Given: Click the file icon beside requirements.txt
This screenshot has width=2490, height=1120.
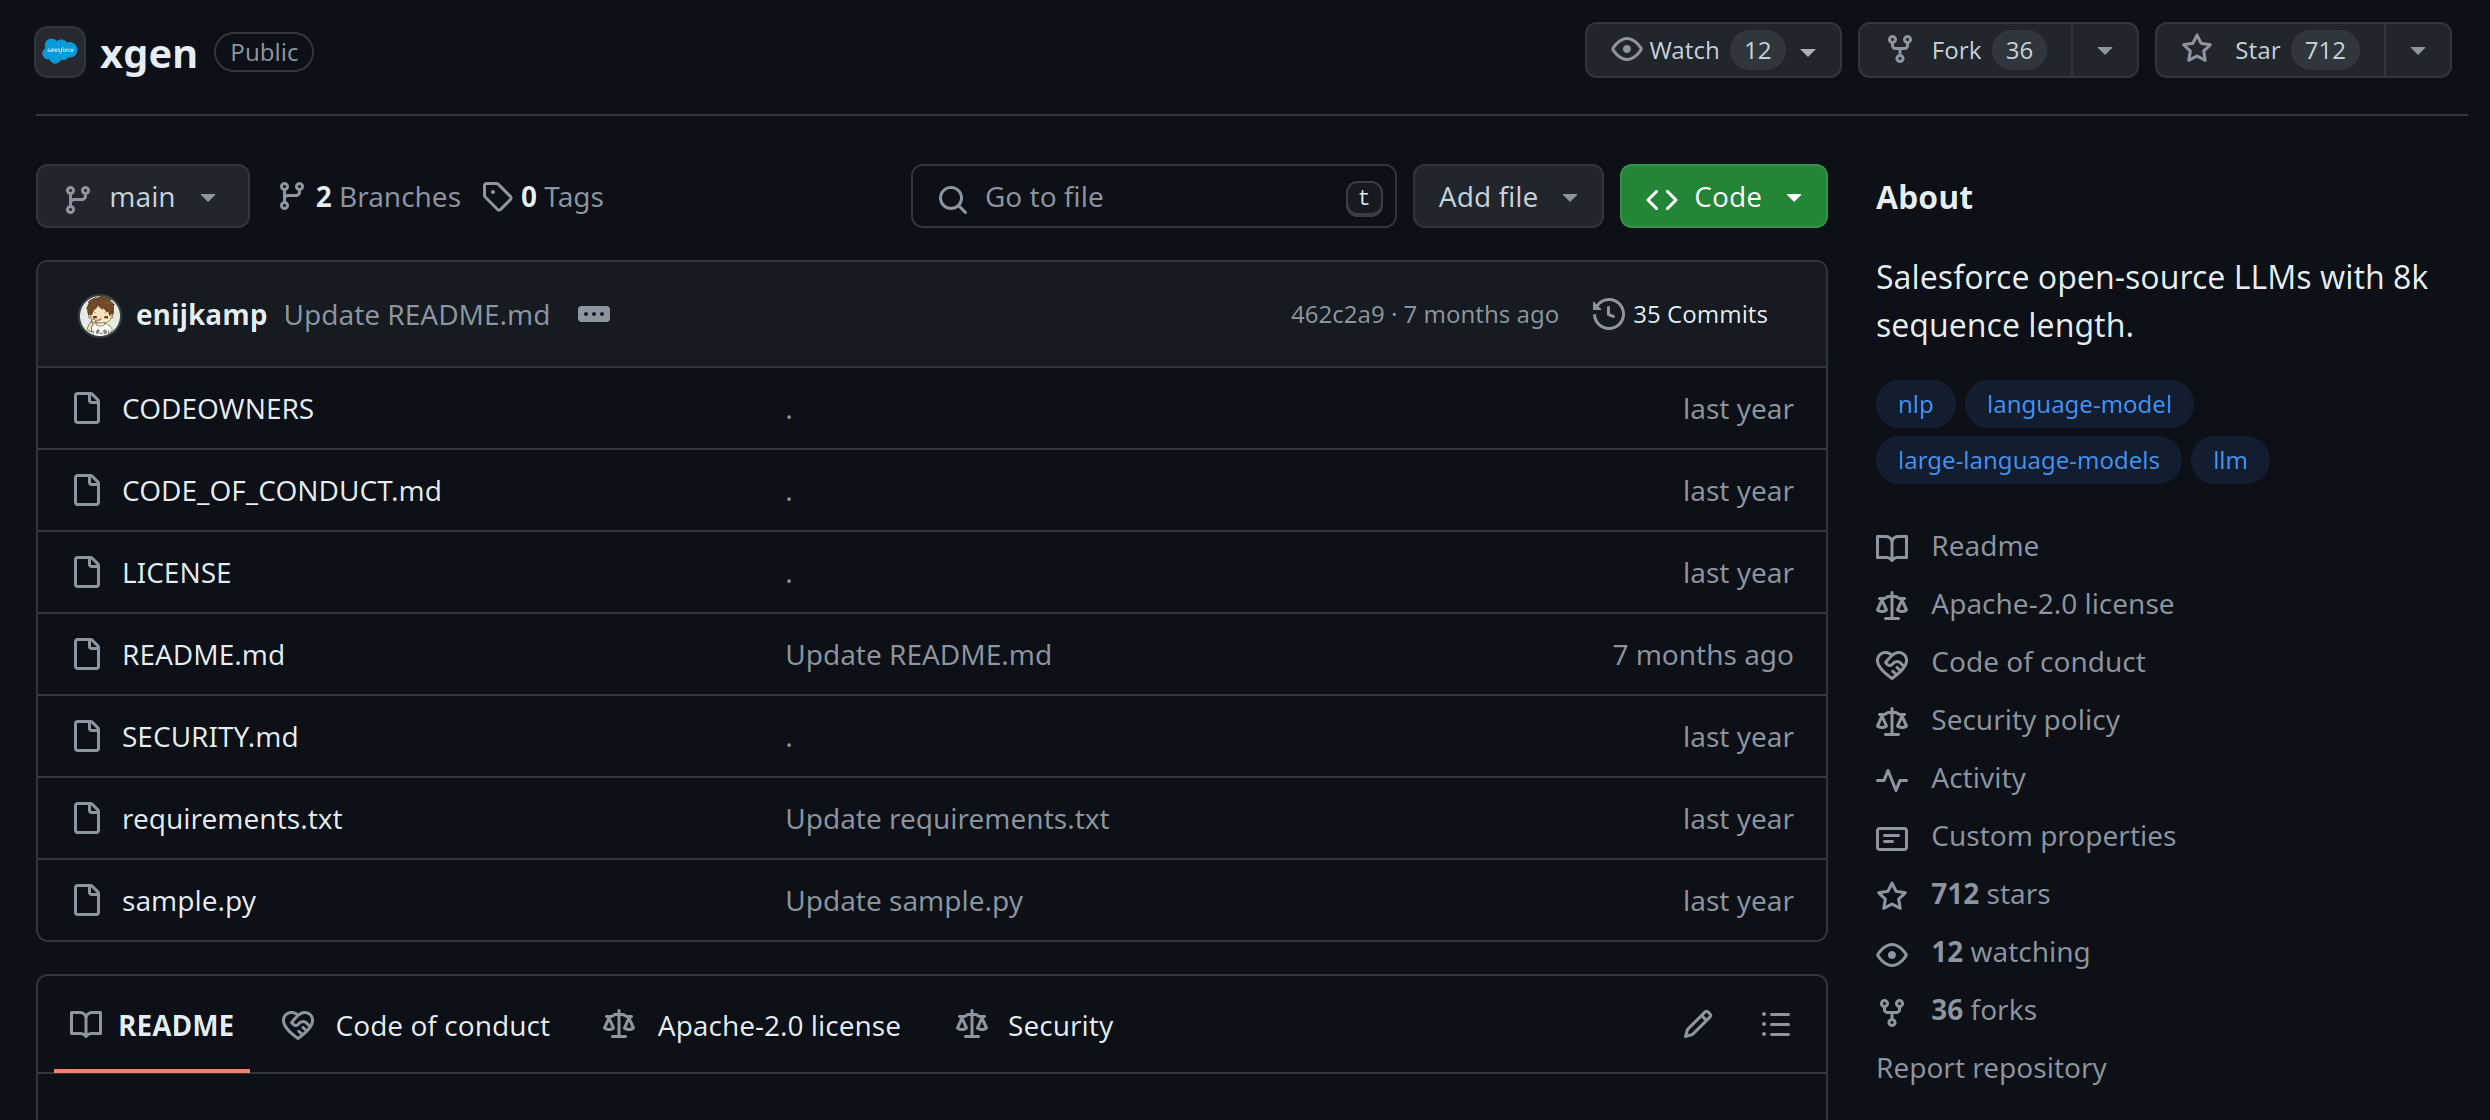Looking at the screenshot, I should [88, 819].
